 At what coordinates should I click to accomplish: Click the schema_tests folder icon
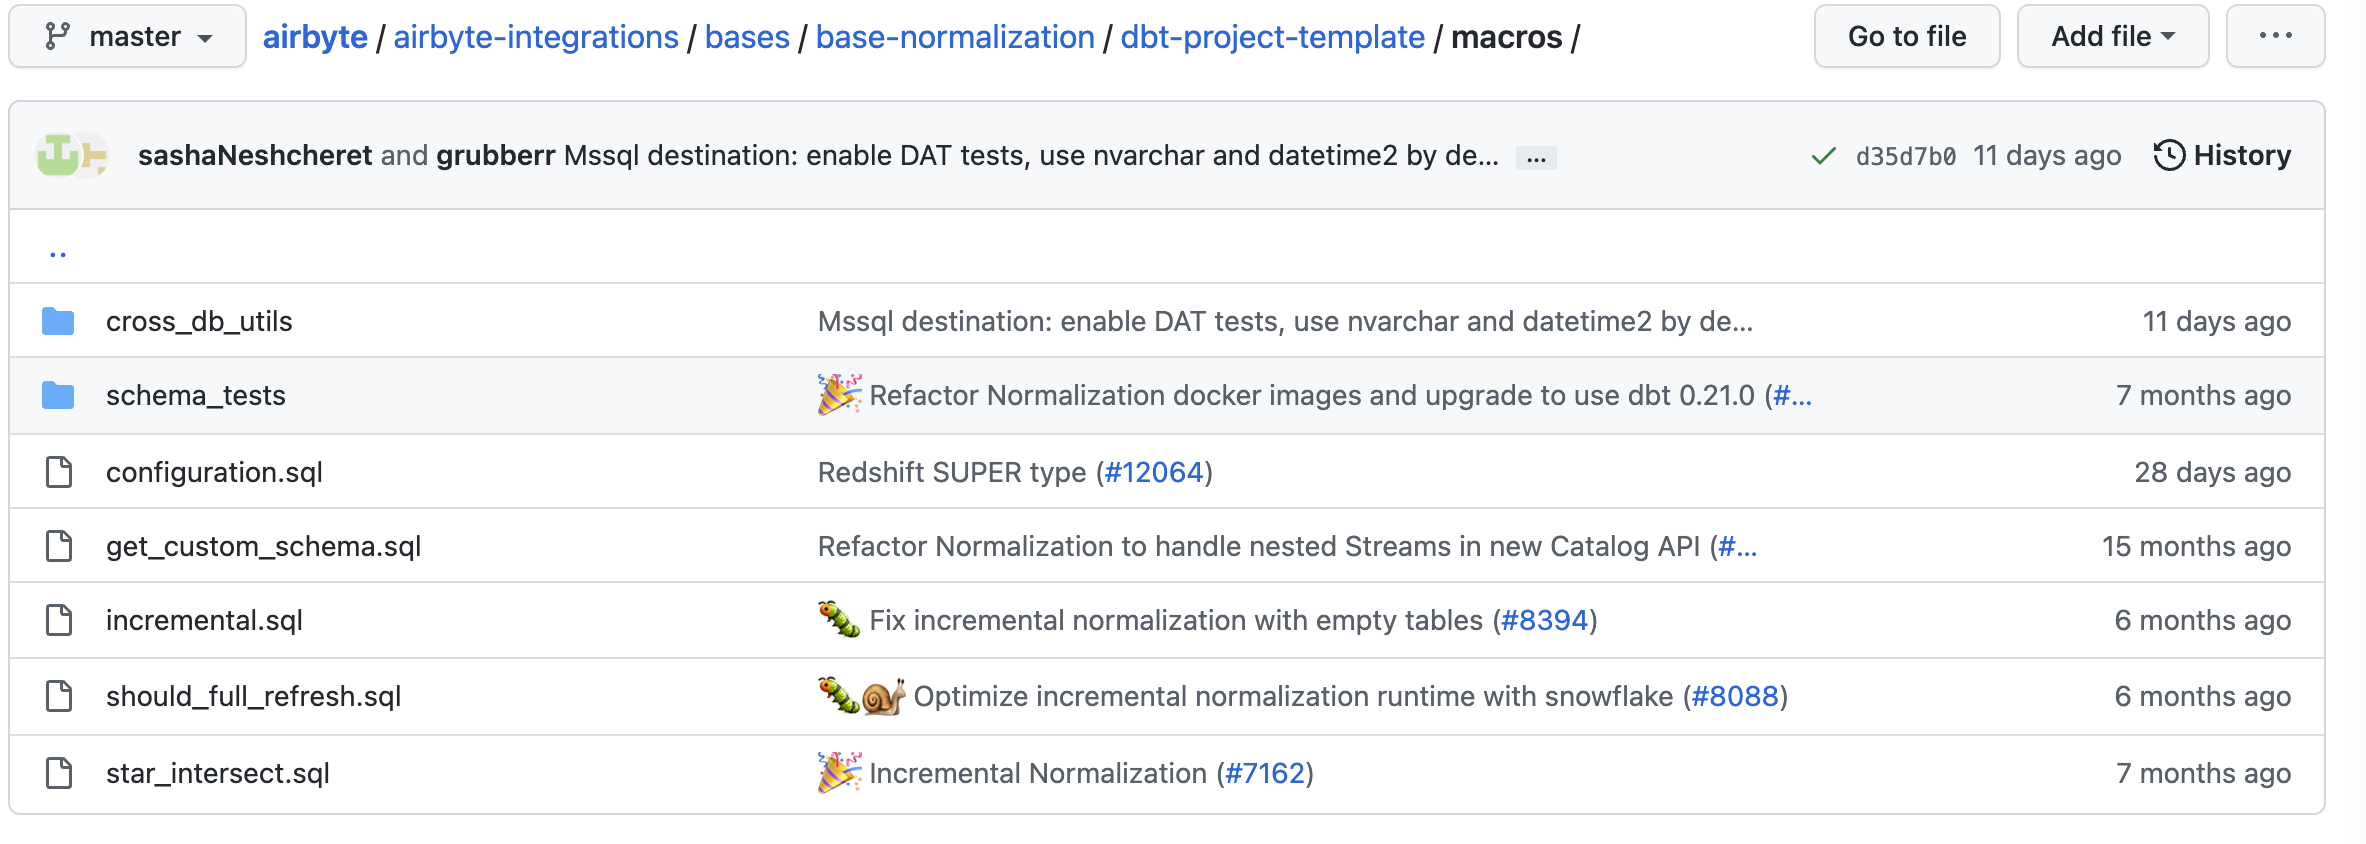58,396
